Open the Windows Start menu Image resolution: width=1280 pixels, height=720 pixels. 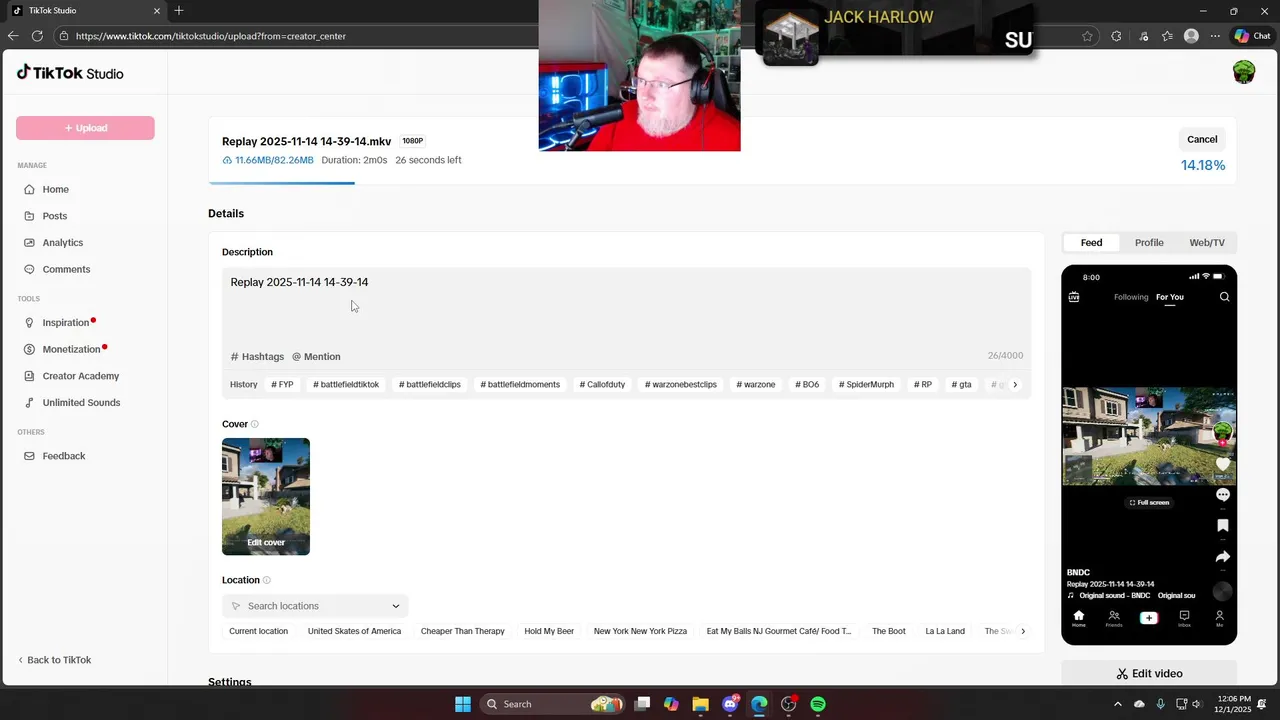463,704
